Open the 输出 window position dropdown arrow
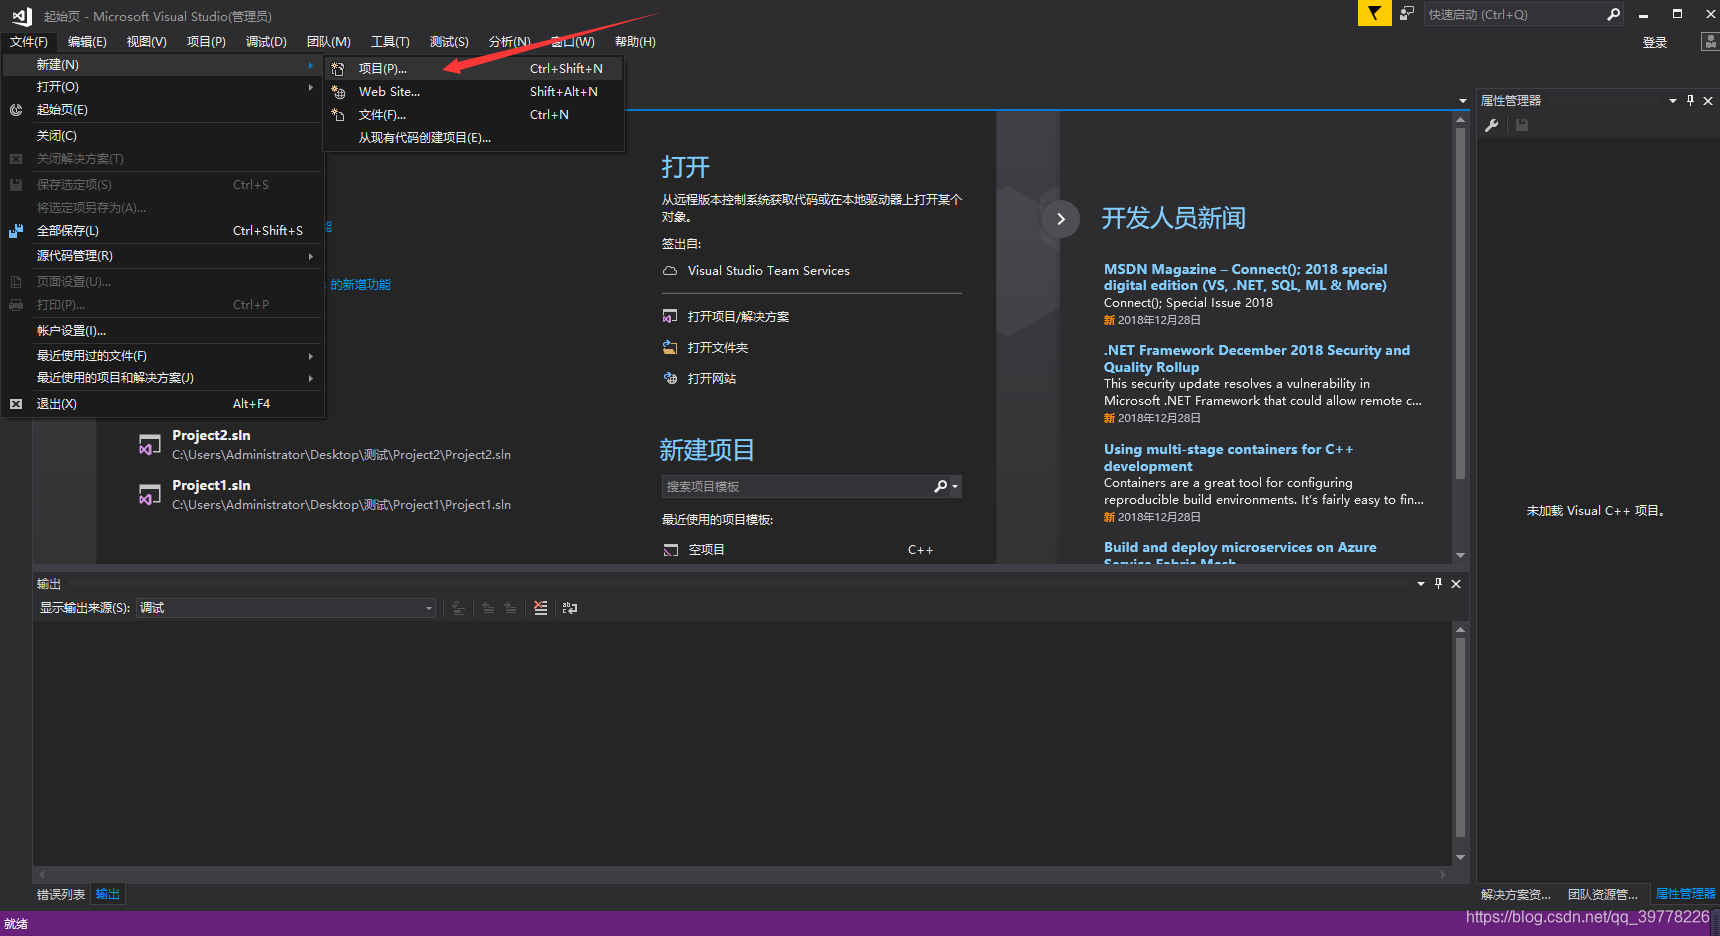 pyautogui.click(x=1421, y=583)
